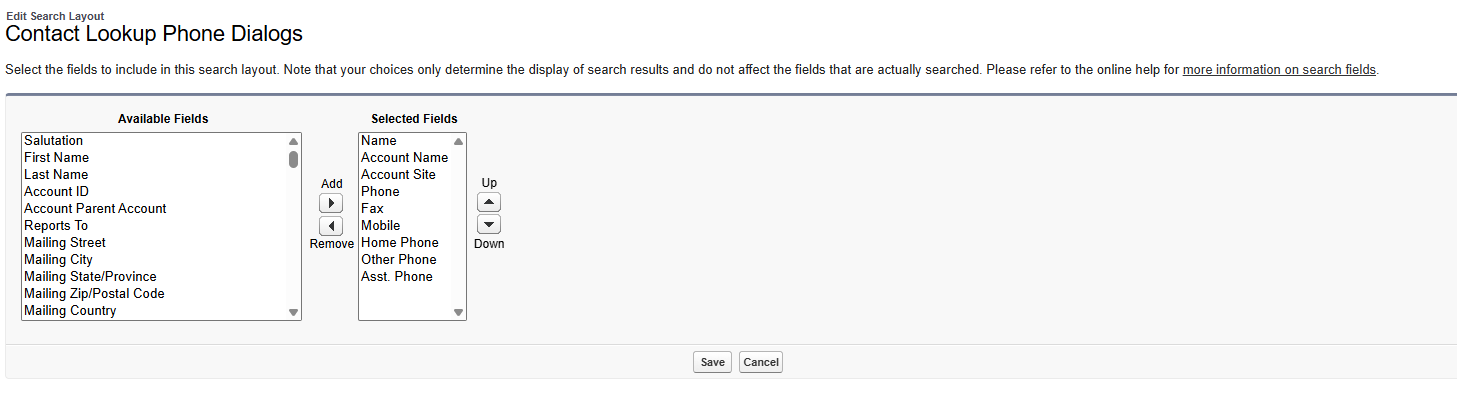Save the search layout
The image size is (1457, 416).
(712, 362)
